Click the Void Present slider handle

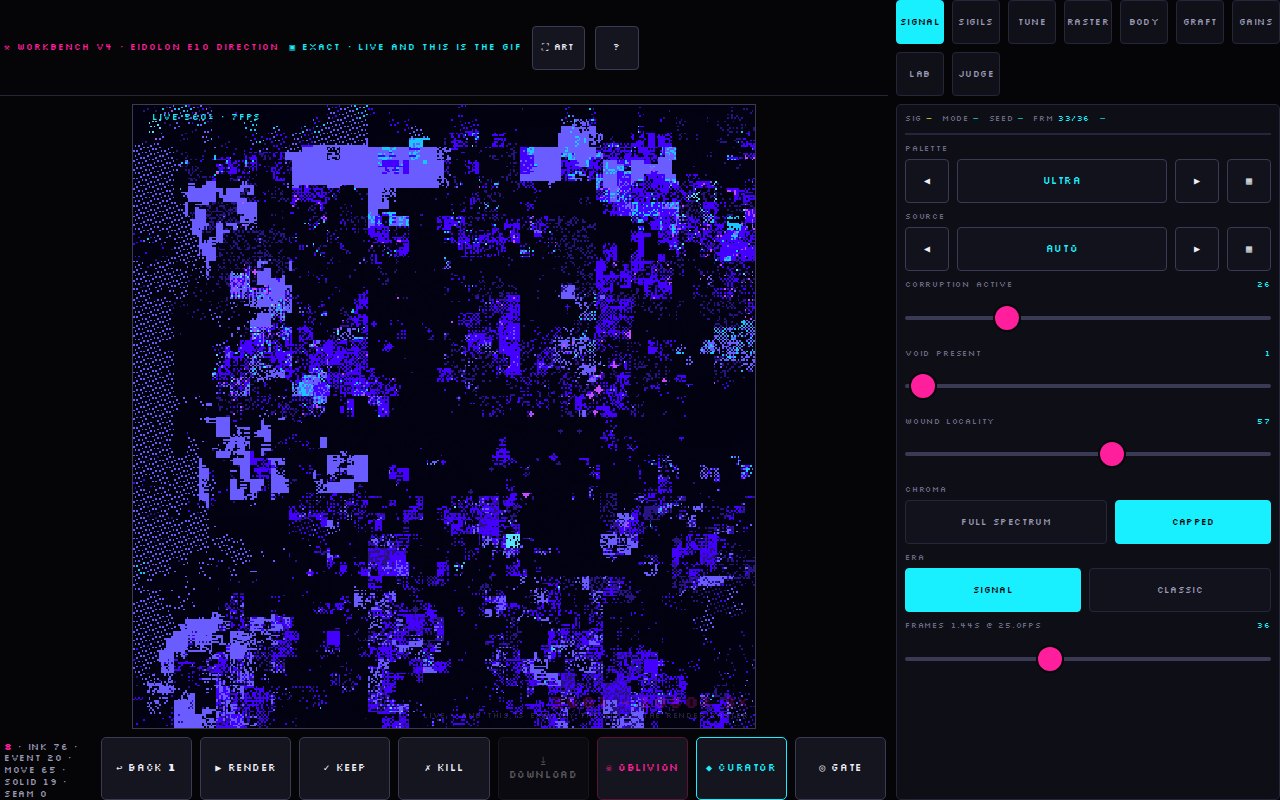[x=923, y=386]
